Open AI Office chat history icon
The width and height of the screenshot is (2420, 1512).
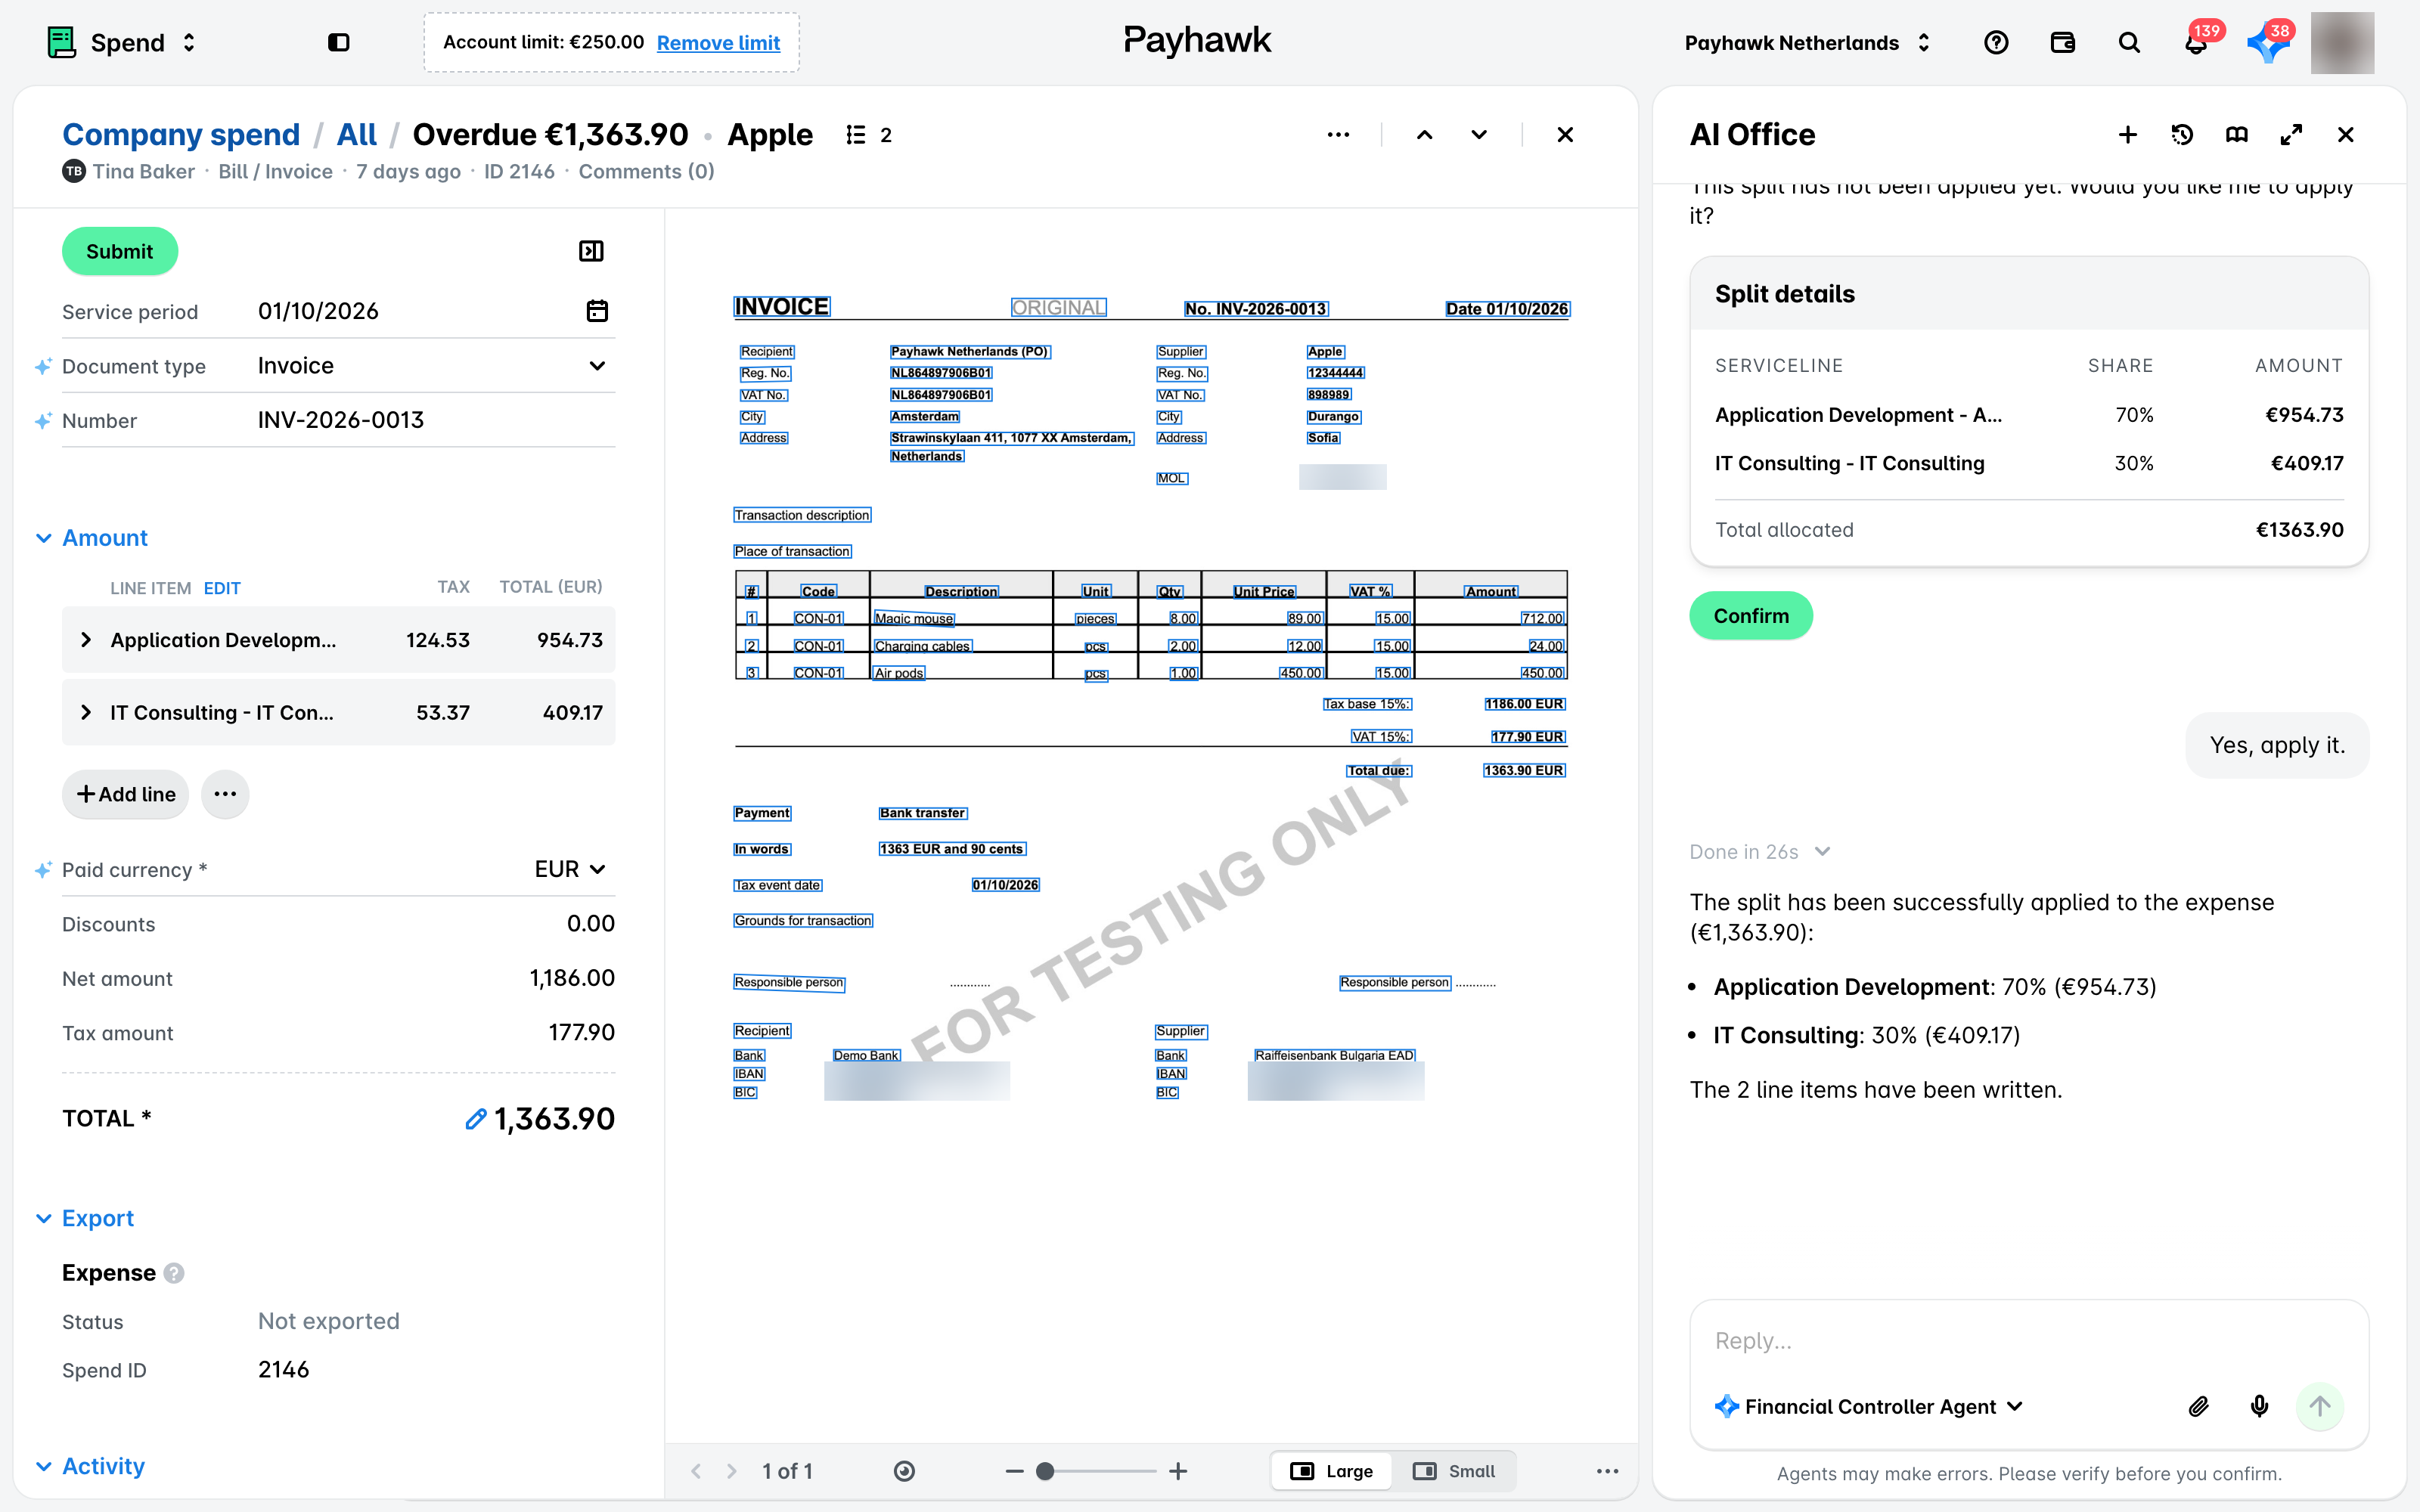click(2182, 135)
